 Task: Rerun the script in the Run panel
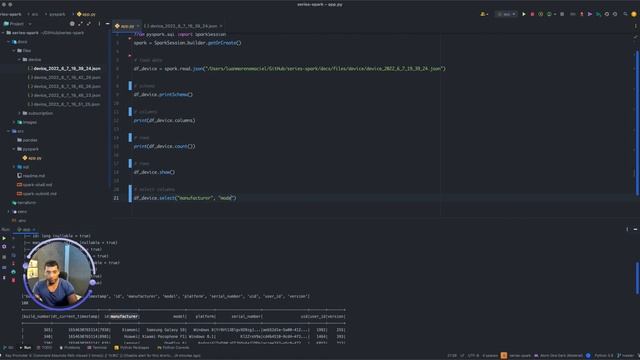coord(4,238)
